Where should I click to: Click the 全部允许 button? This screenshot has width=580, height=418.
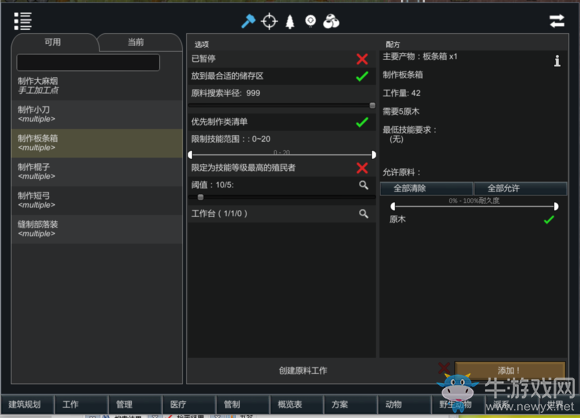tap(520, 188)
